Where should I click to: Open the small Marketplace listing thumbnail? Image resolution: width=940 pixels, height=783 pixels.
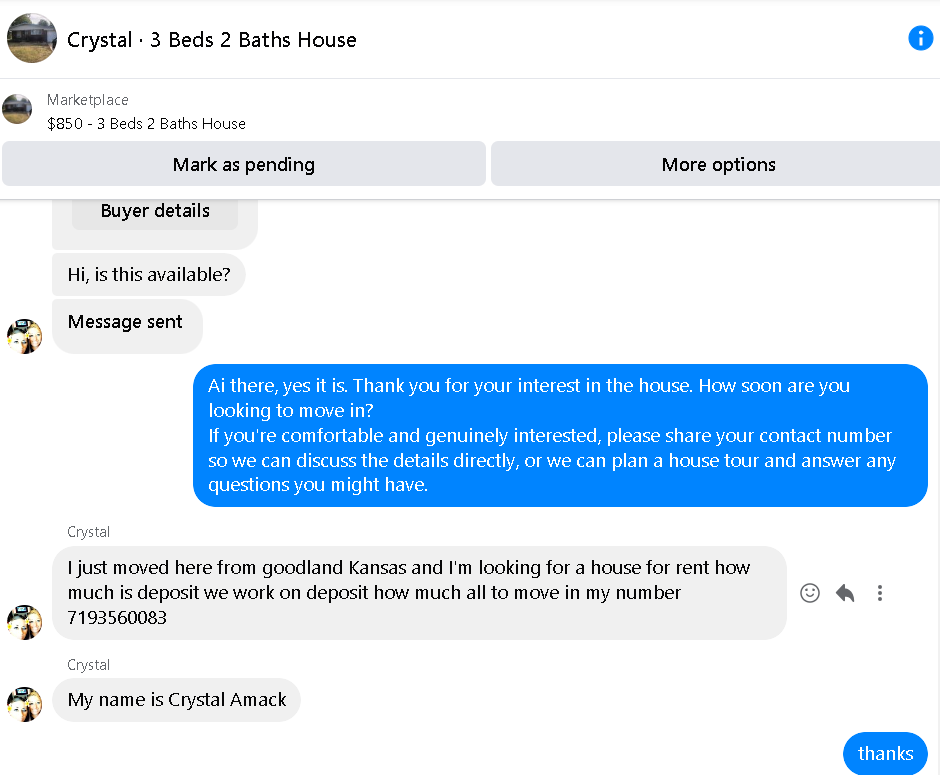tap(17, 109)
